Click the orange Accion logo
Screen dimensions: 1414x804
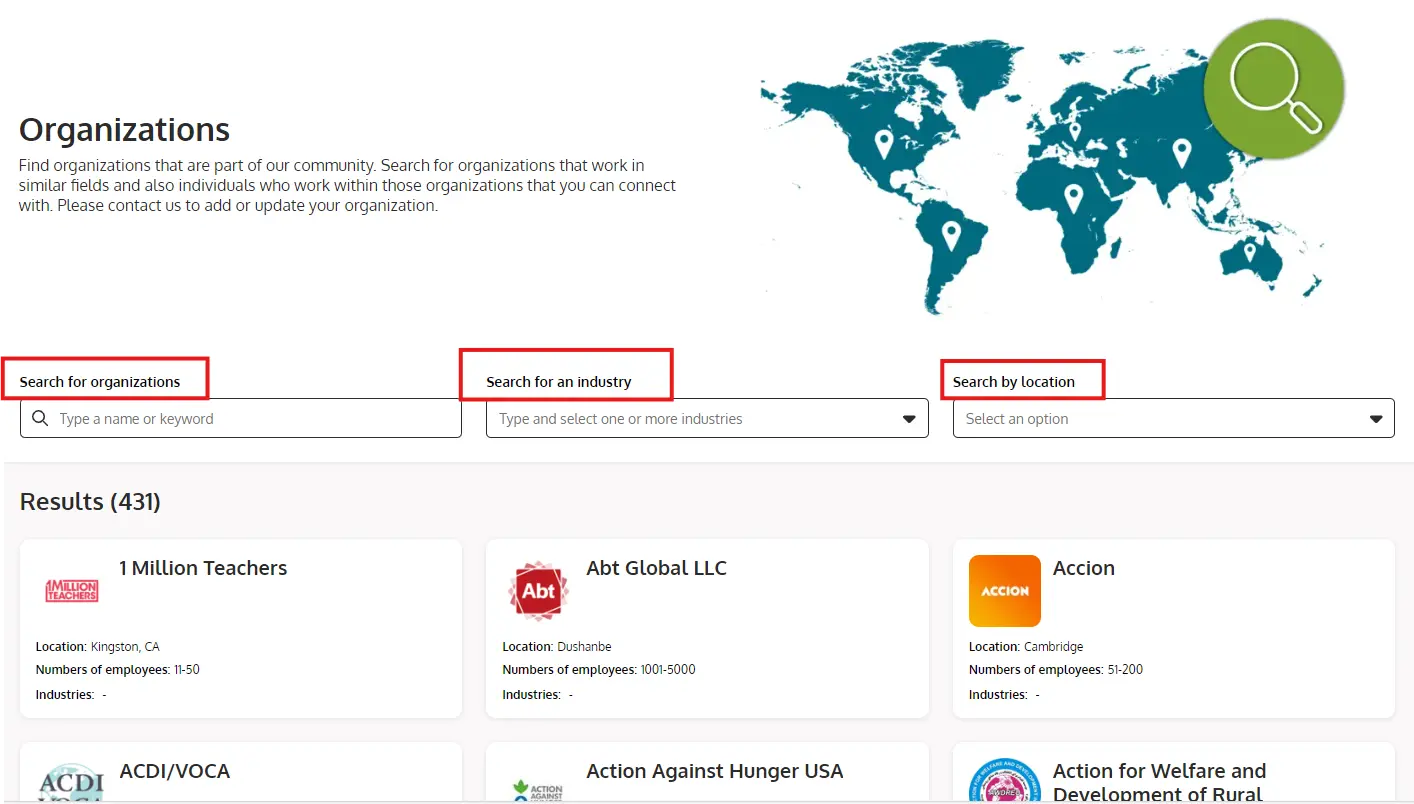pos(1005,591)
